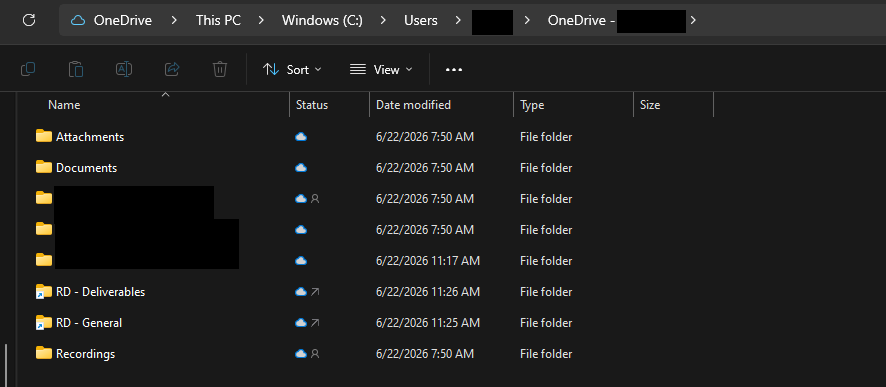886x387 pixels.
Task: Click 6/22/2026 11:17 AM date cell
Action: pyautogui.click(x=428, y=261)
